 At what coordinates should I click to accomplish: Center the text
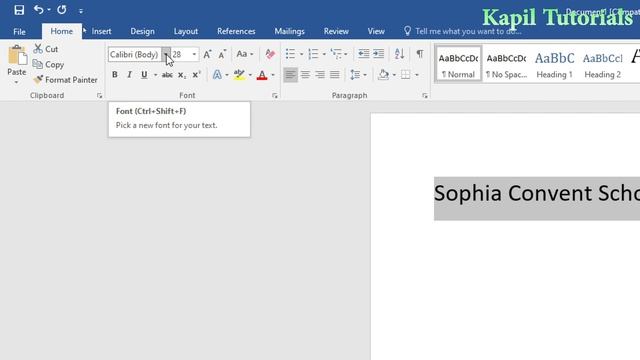pos(305,75)
